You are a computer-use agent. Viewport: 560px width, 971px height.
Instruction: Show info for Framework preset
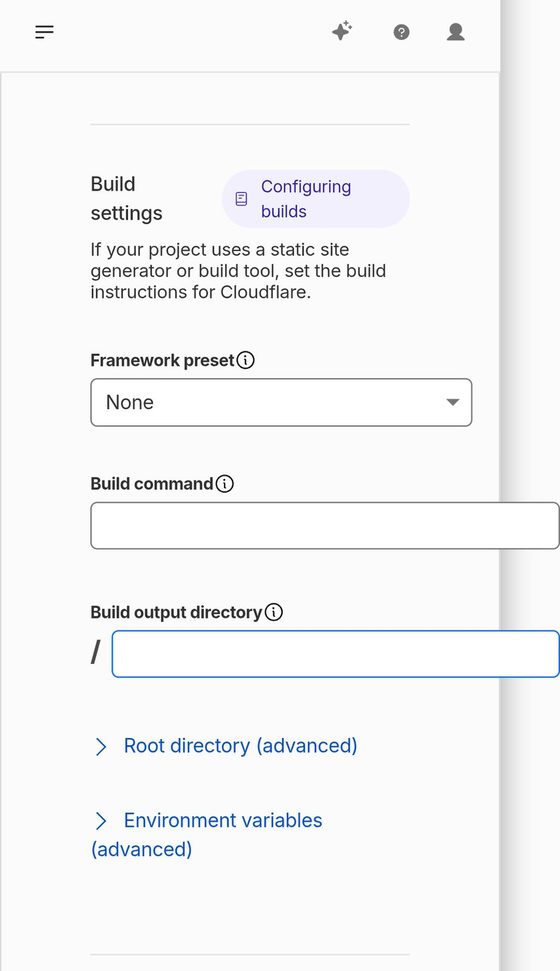coord(246,360)
